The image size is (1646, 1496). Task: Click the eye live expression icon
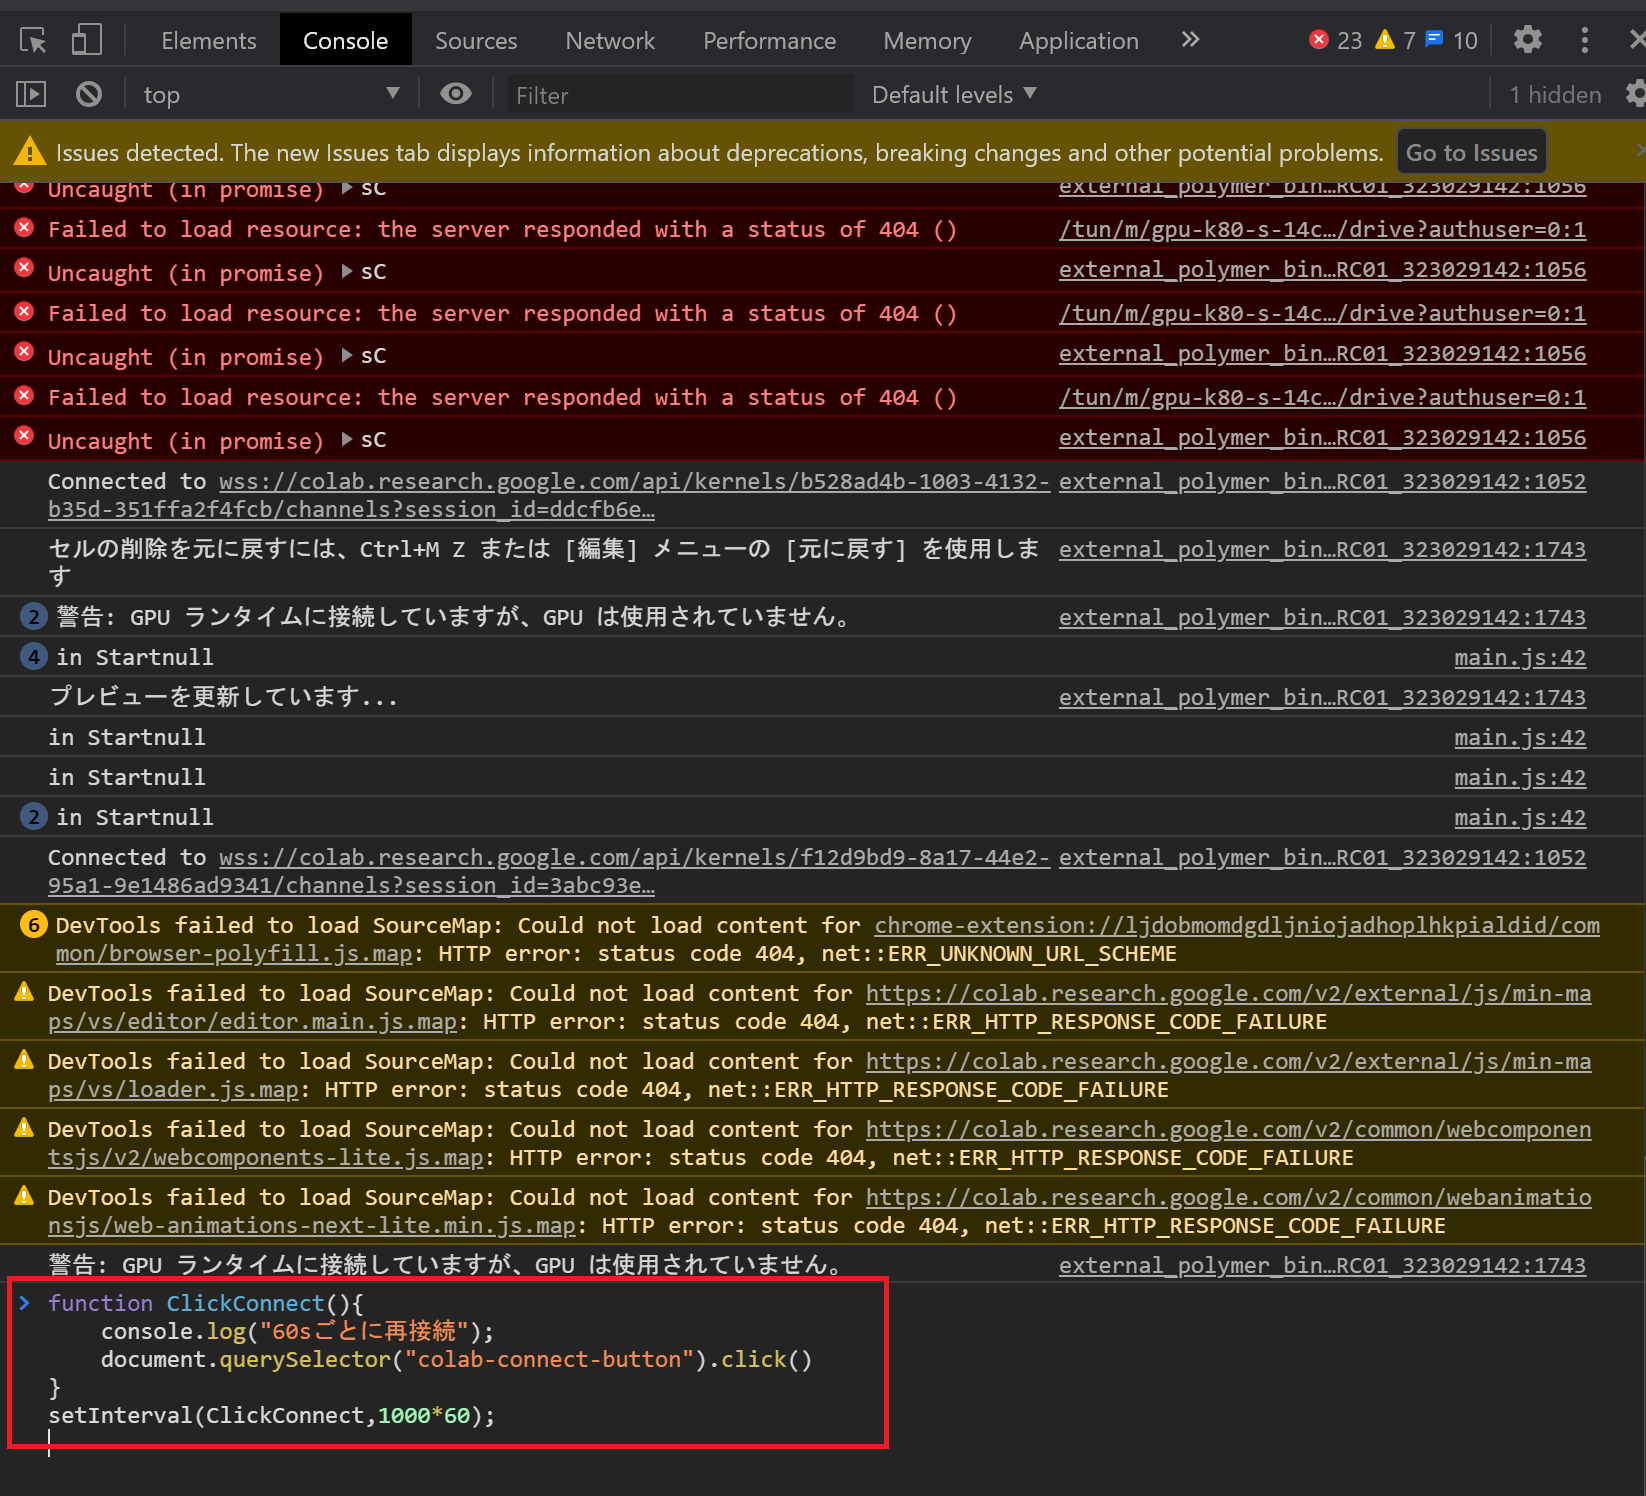pyautogui.click(x=456, y=94)
